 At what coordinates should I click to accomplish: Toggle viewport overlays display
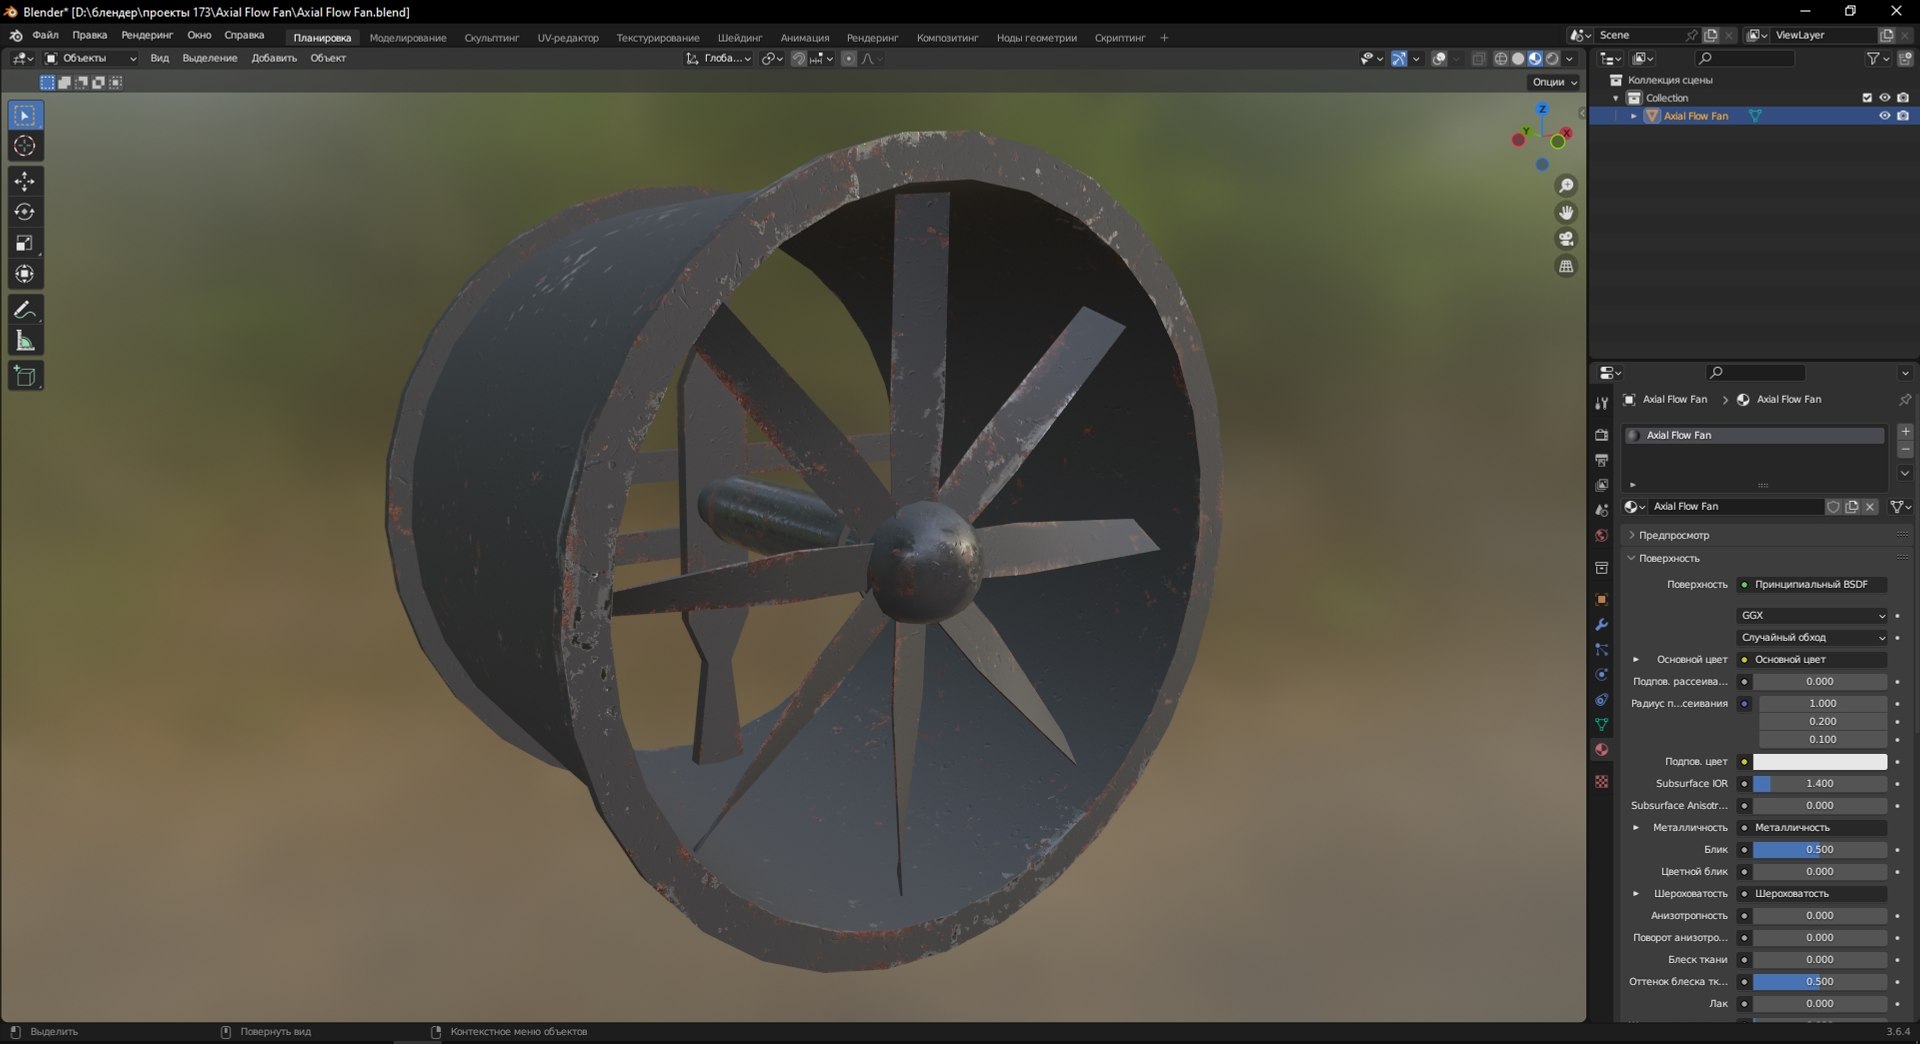[1439, 59]
